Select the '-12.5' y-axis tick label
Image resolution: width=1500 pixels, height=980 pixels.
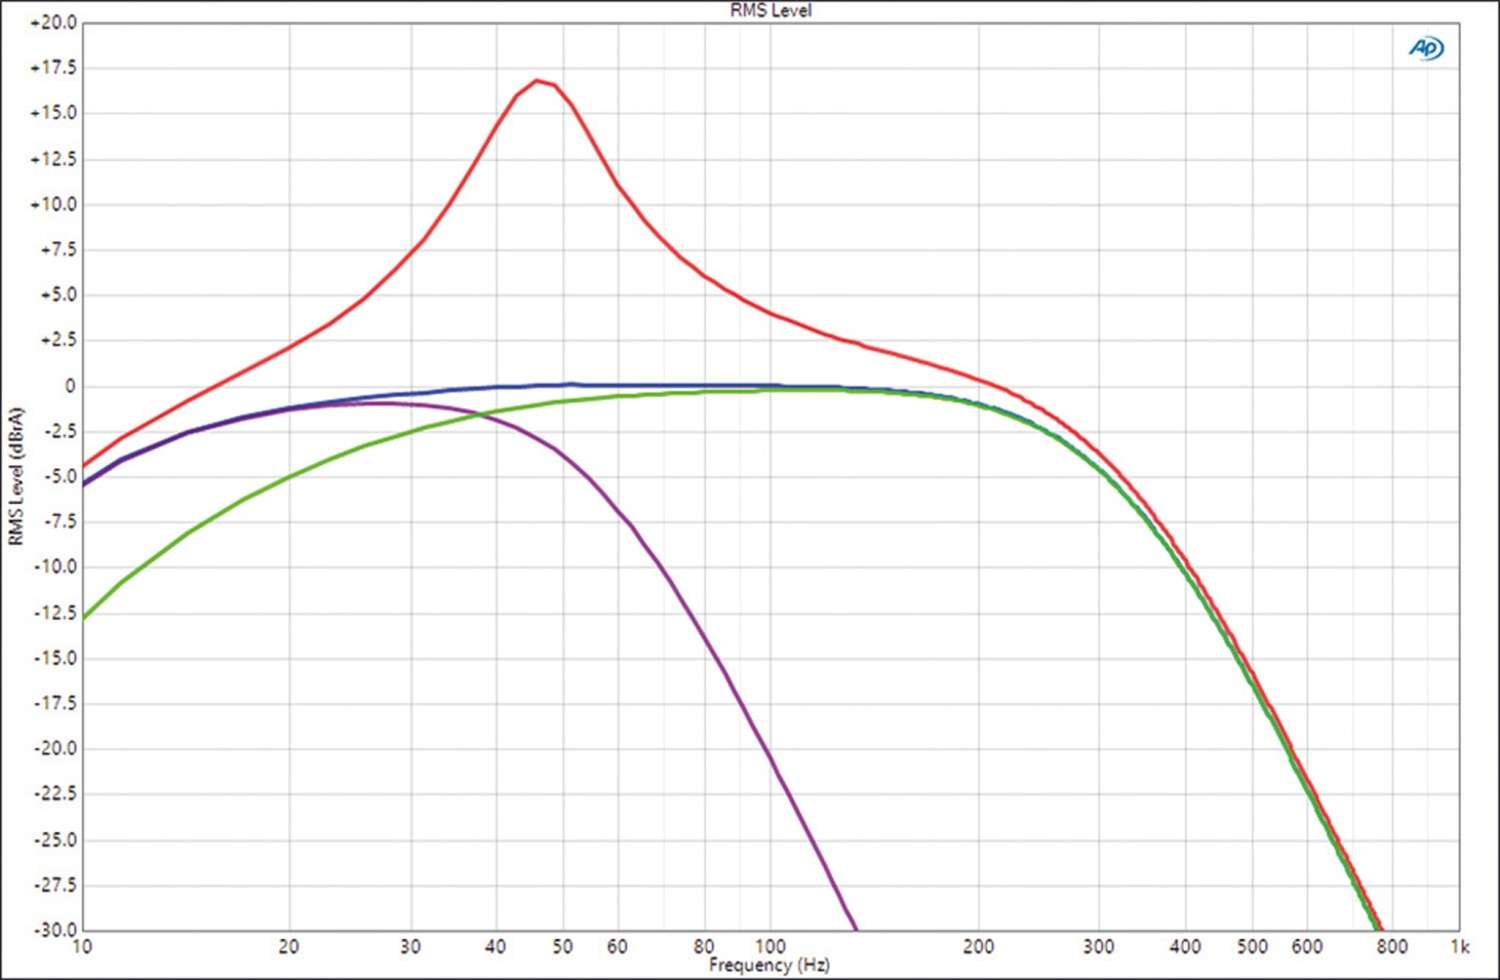tap(55, 612)
